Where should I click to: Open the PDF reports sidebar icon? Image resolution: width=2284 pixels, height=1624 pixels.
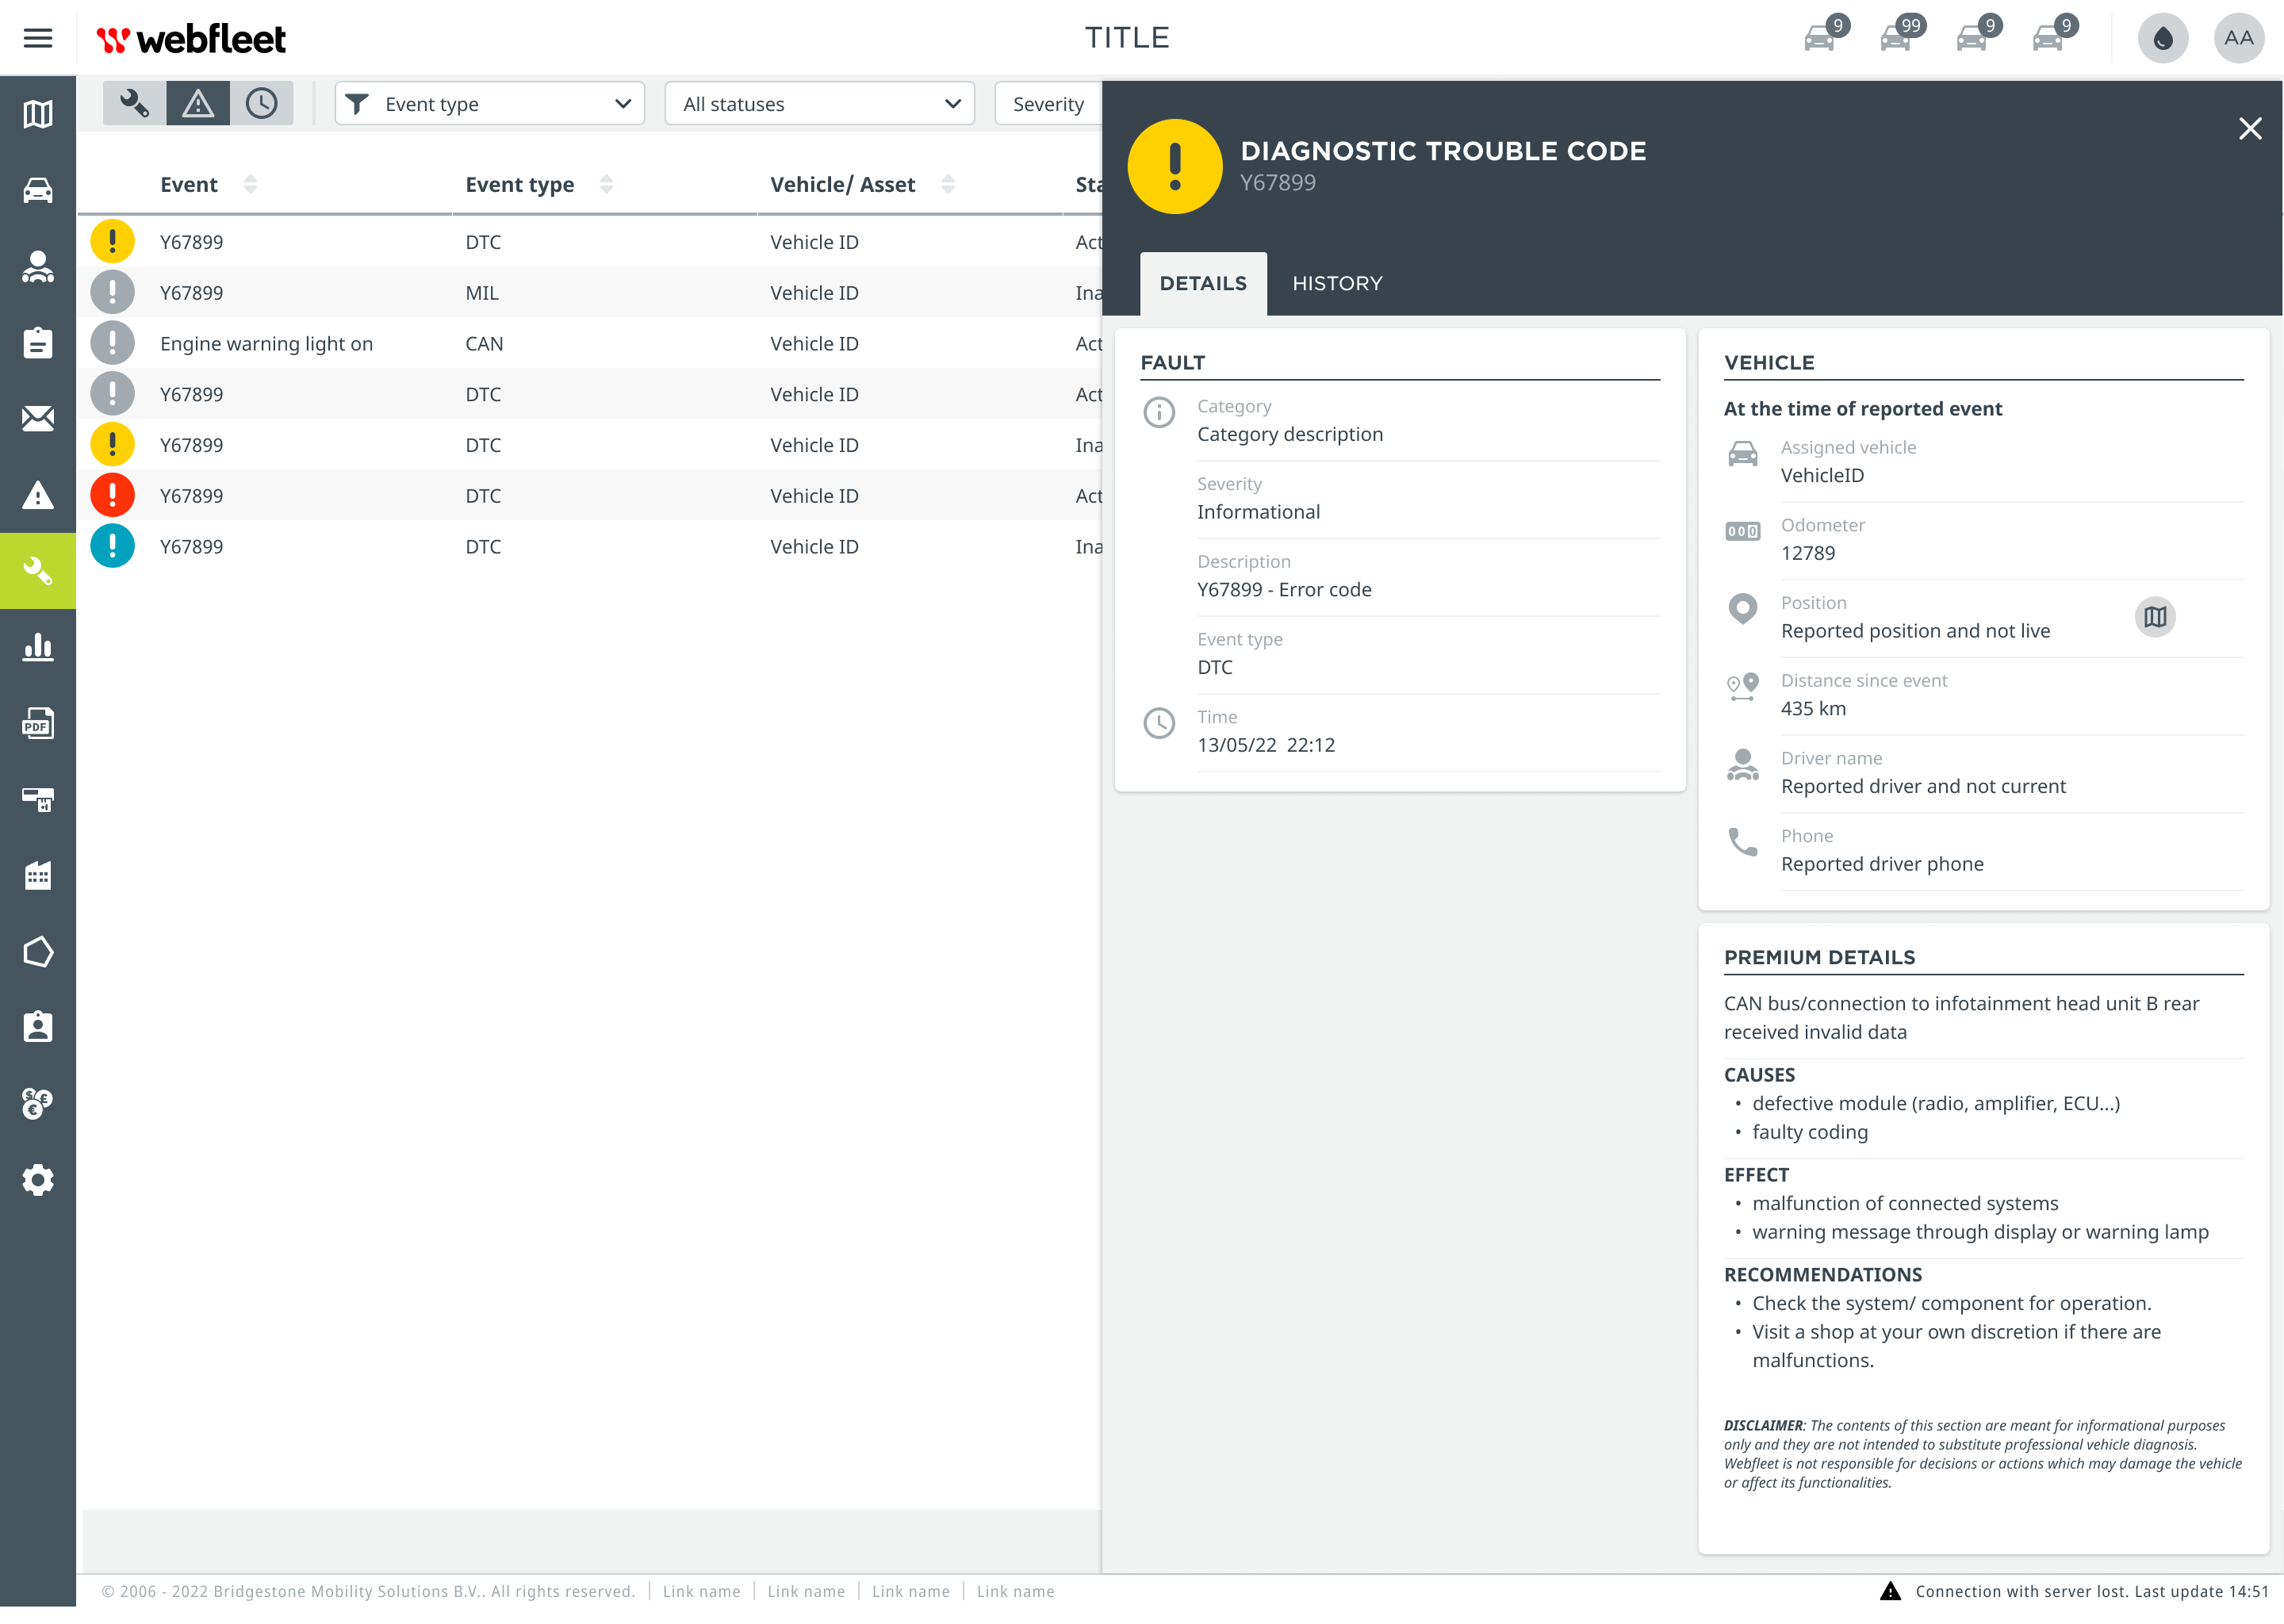(38, 723)
